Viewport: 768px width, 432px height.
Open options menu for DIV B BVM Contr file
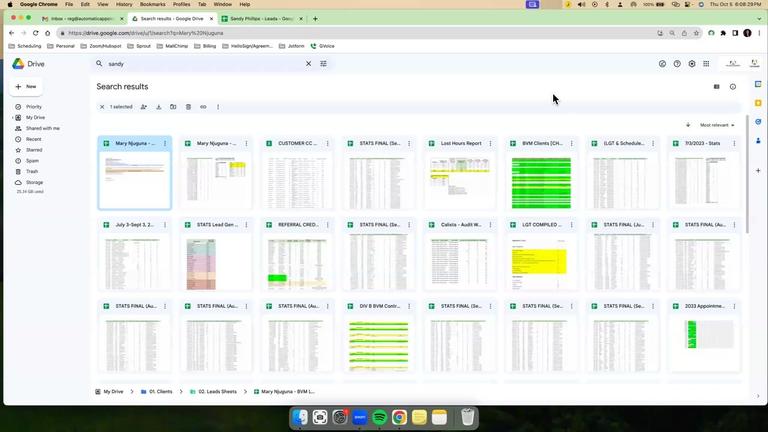tap(409, 306)
